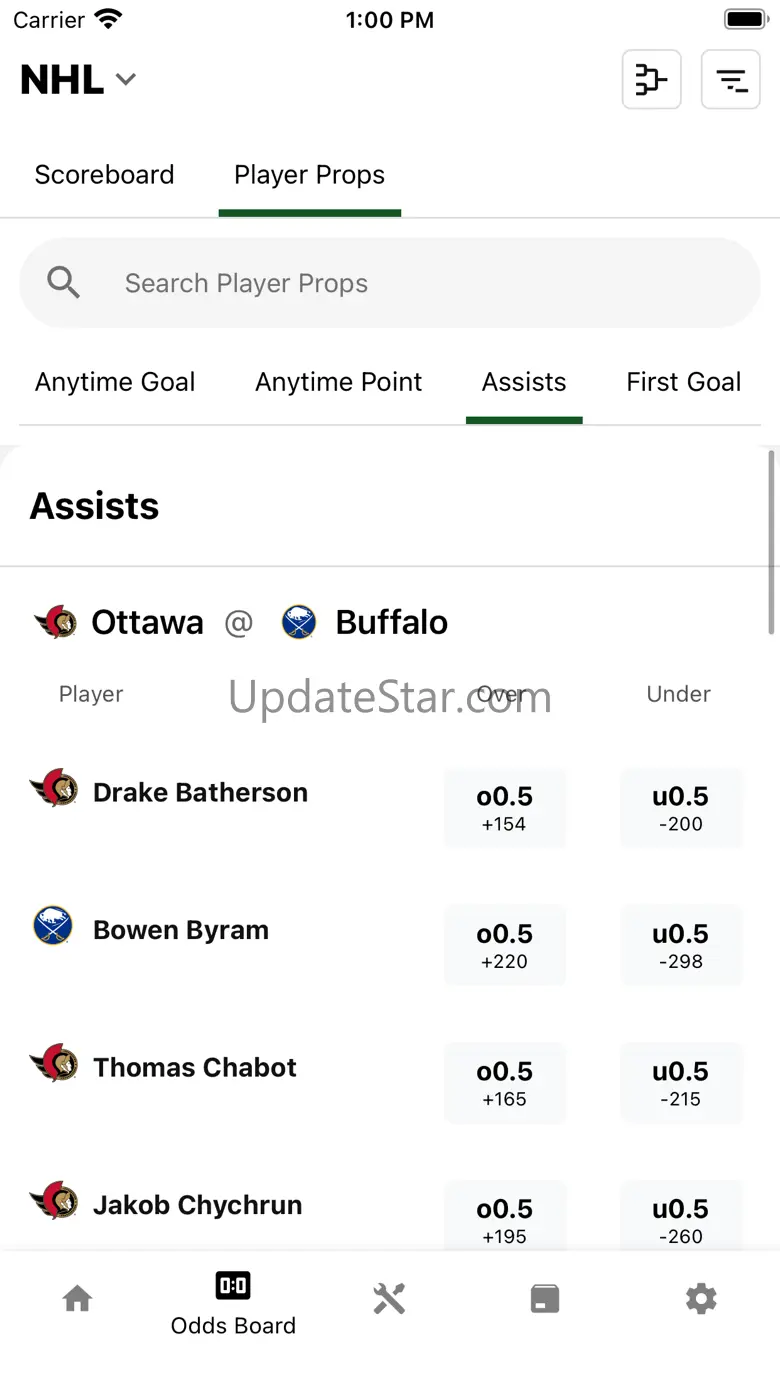Select the First Goal category tab
The image size is (780, 1387).
click(683, 382)
